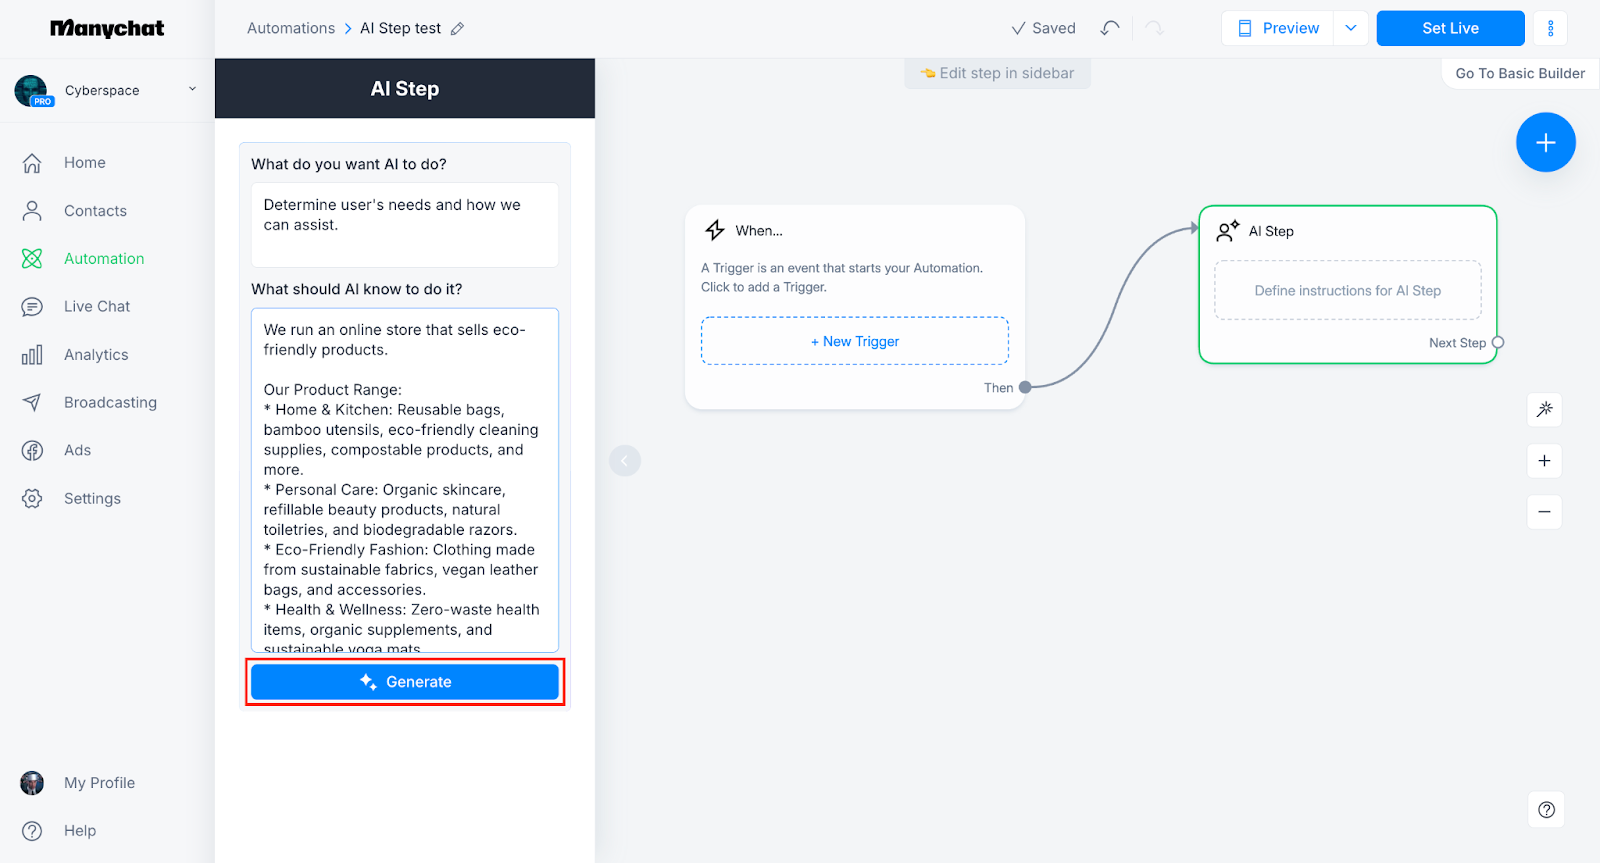The width and height of the screenshot is (1600, 863).
Task: Zoom in on the canvas
Action: tap(1544, 461)
